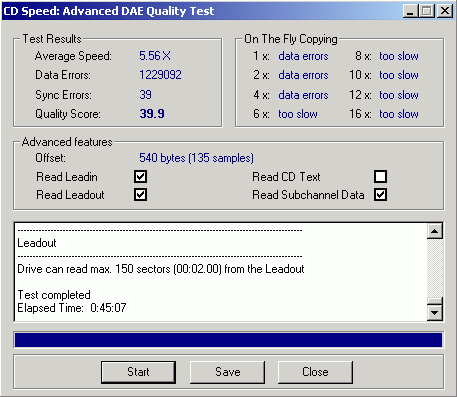Enable the Read CD Text checkbox
Viewport: 457px width, 397px height.
[380, 176]
